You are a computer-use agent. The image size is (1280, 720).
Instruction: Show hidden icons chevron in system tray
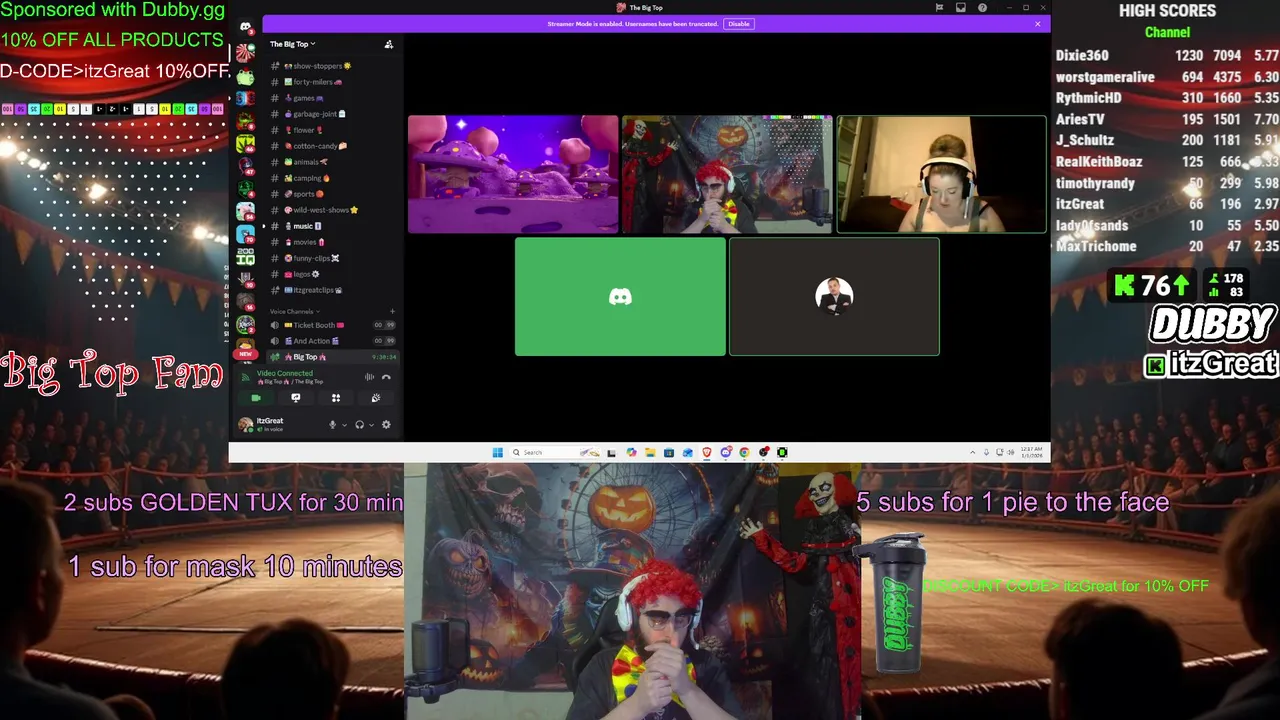point(972,452)
